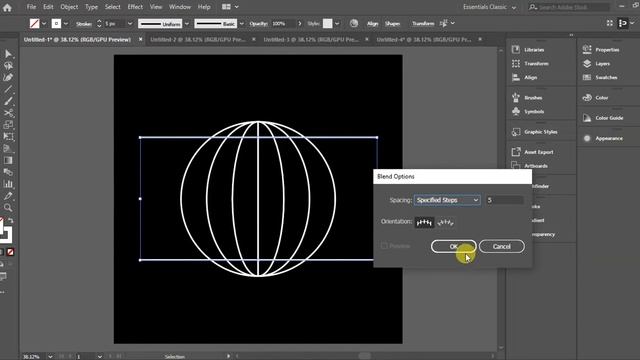Select the Line Segment tool

pyautogui.click(x=8, y=89)
